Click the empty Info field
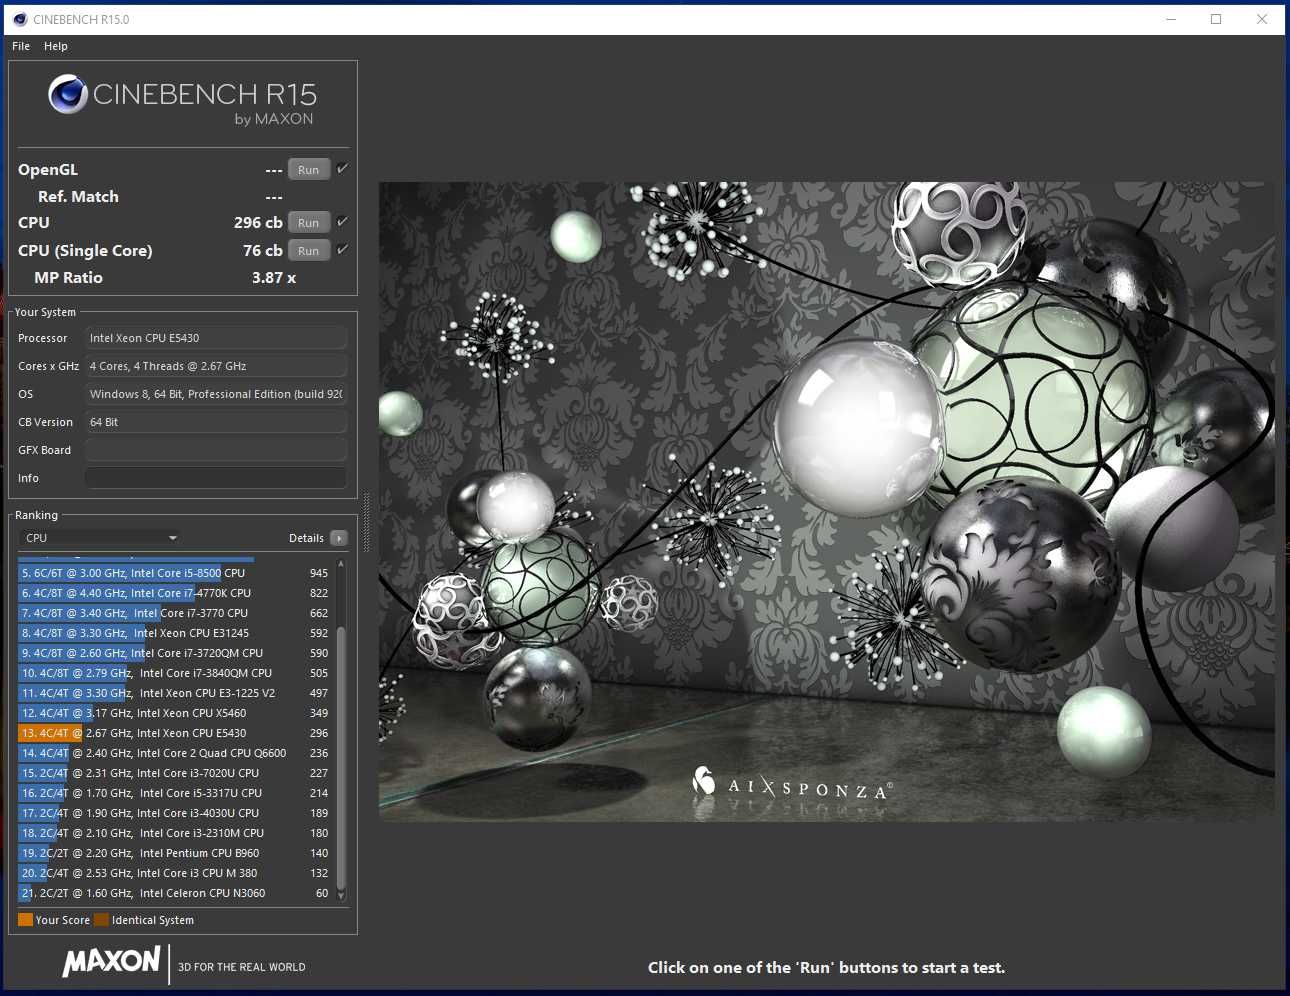 [x=216, y=478]
